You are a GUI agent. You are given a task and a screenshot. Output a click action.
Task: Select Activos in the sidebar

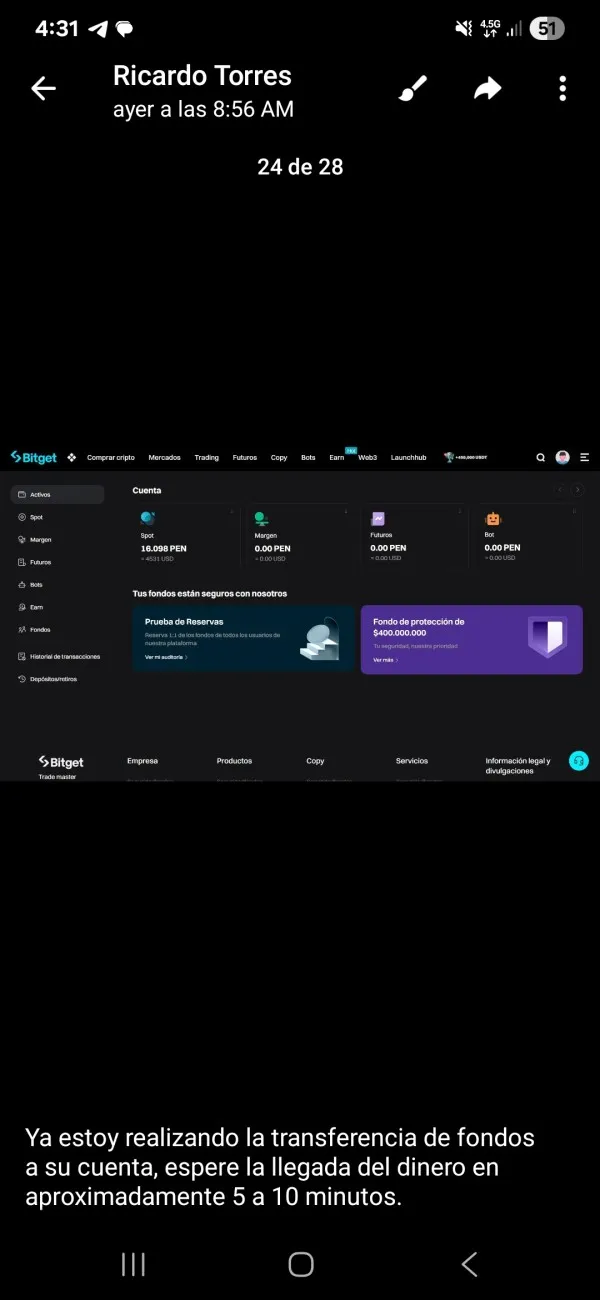point(57,494)
